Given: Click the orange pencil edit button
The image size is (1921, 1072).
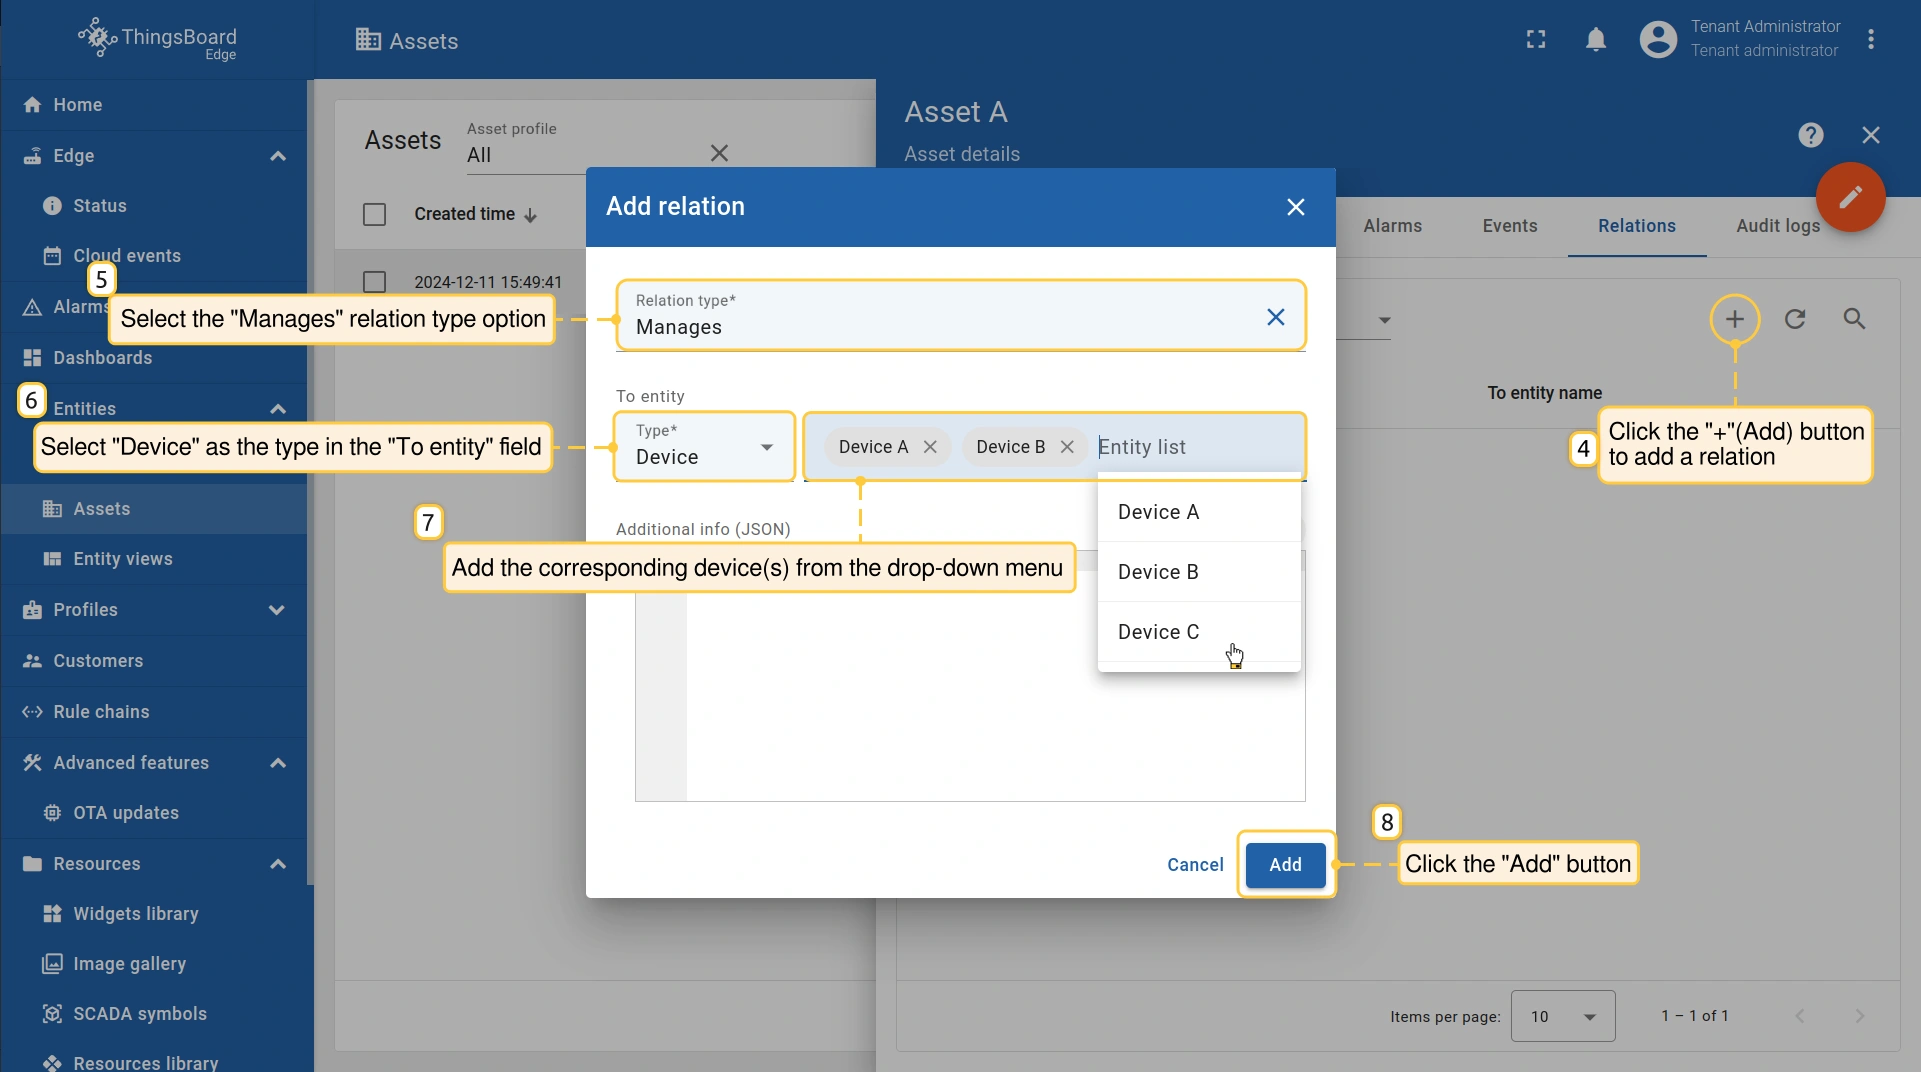Looking at the screenshot, I should [x=1850, y=197].
